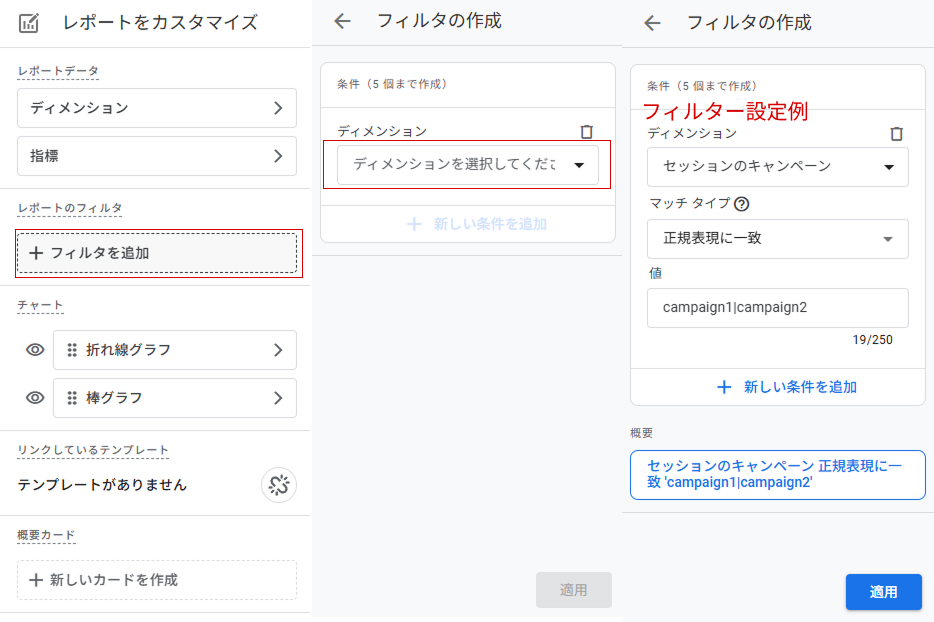The width and height of the screenshot is (934, 622).
Task: Click the value field containing campaign1|campaign2
Action: [777, 308]
